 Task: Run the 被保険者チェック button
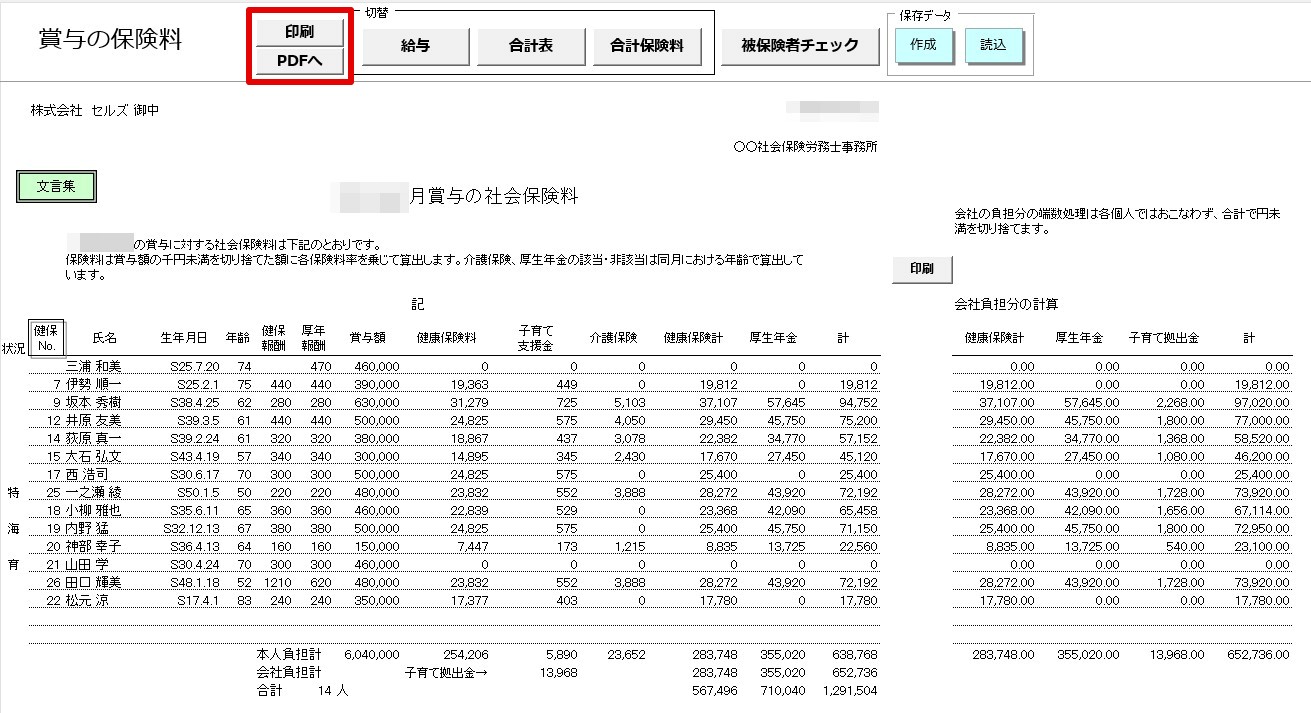pyautogui.click(x=800, y=46)
